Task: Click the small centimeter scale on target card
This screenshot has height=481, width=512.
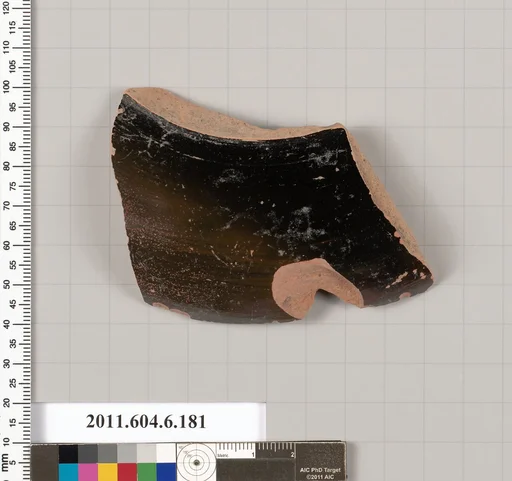Action: (x=256, y=450)
